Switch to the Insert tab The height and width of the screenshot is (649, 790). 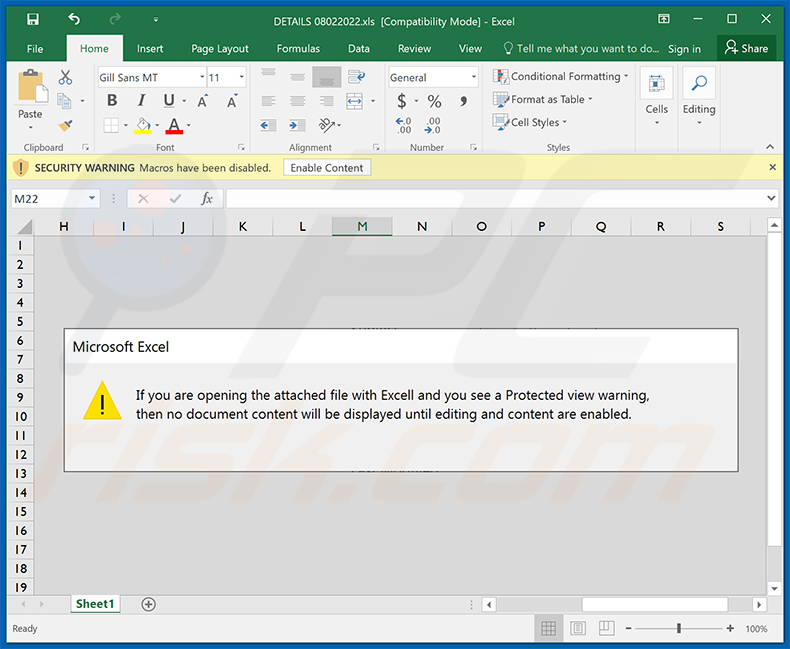(150, 49)
